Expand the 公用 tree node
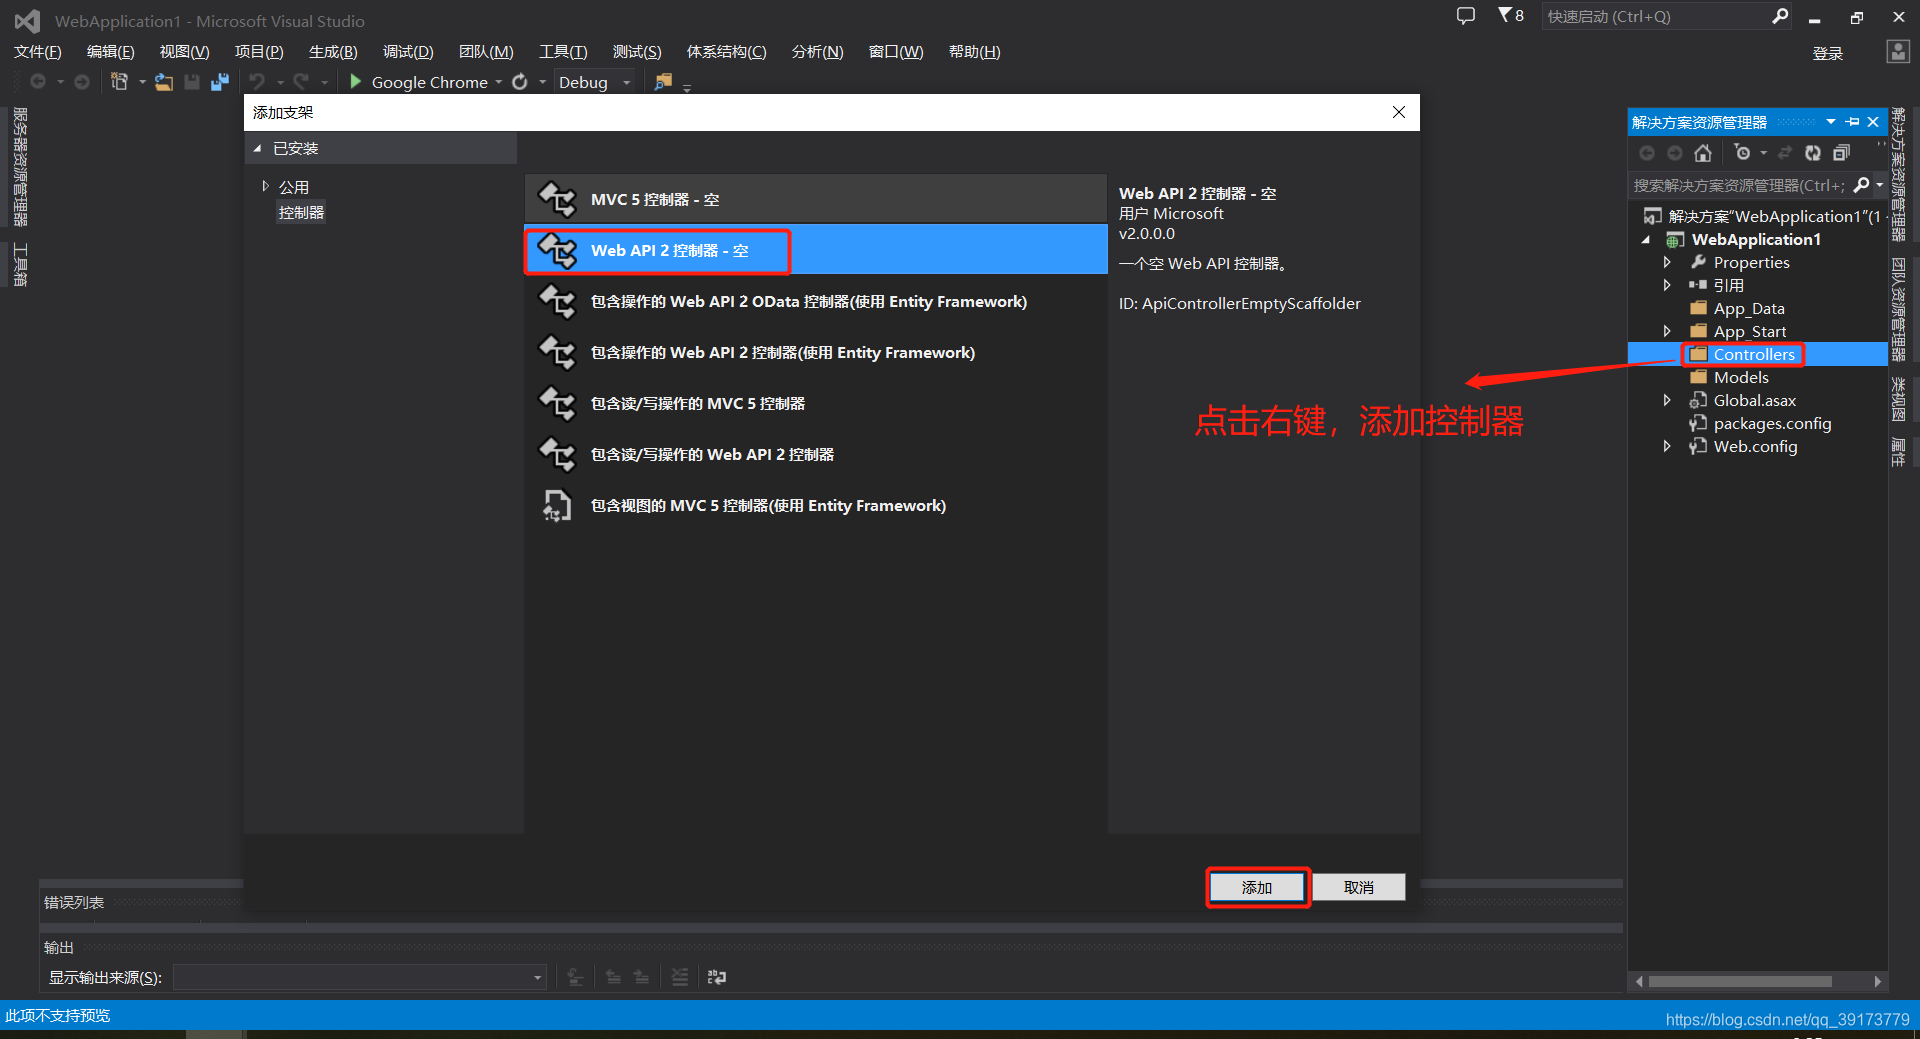The height and width of the screenshot is (1039, 1920). click(x=265, y=186)
